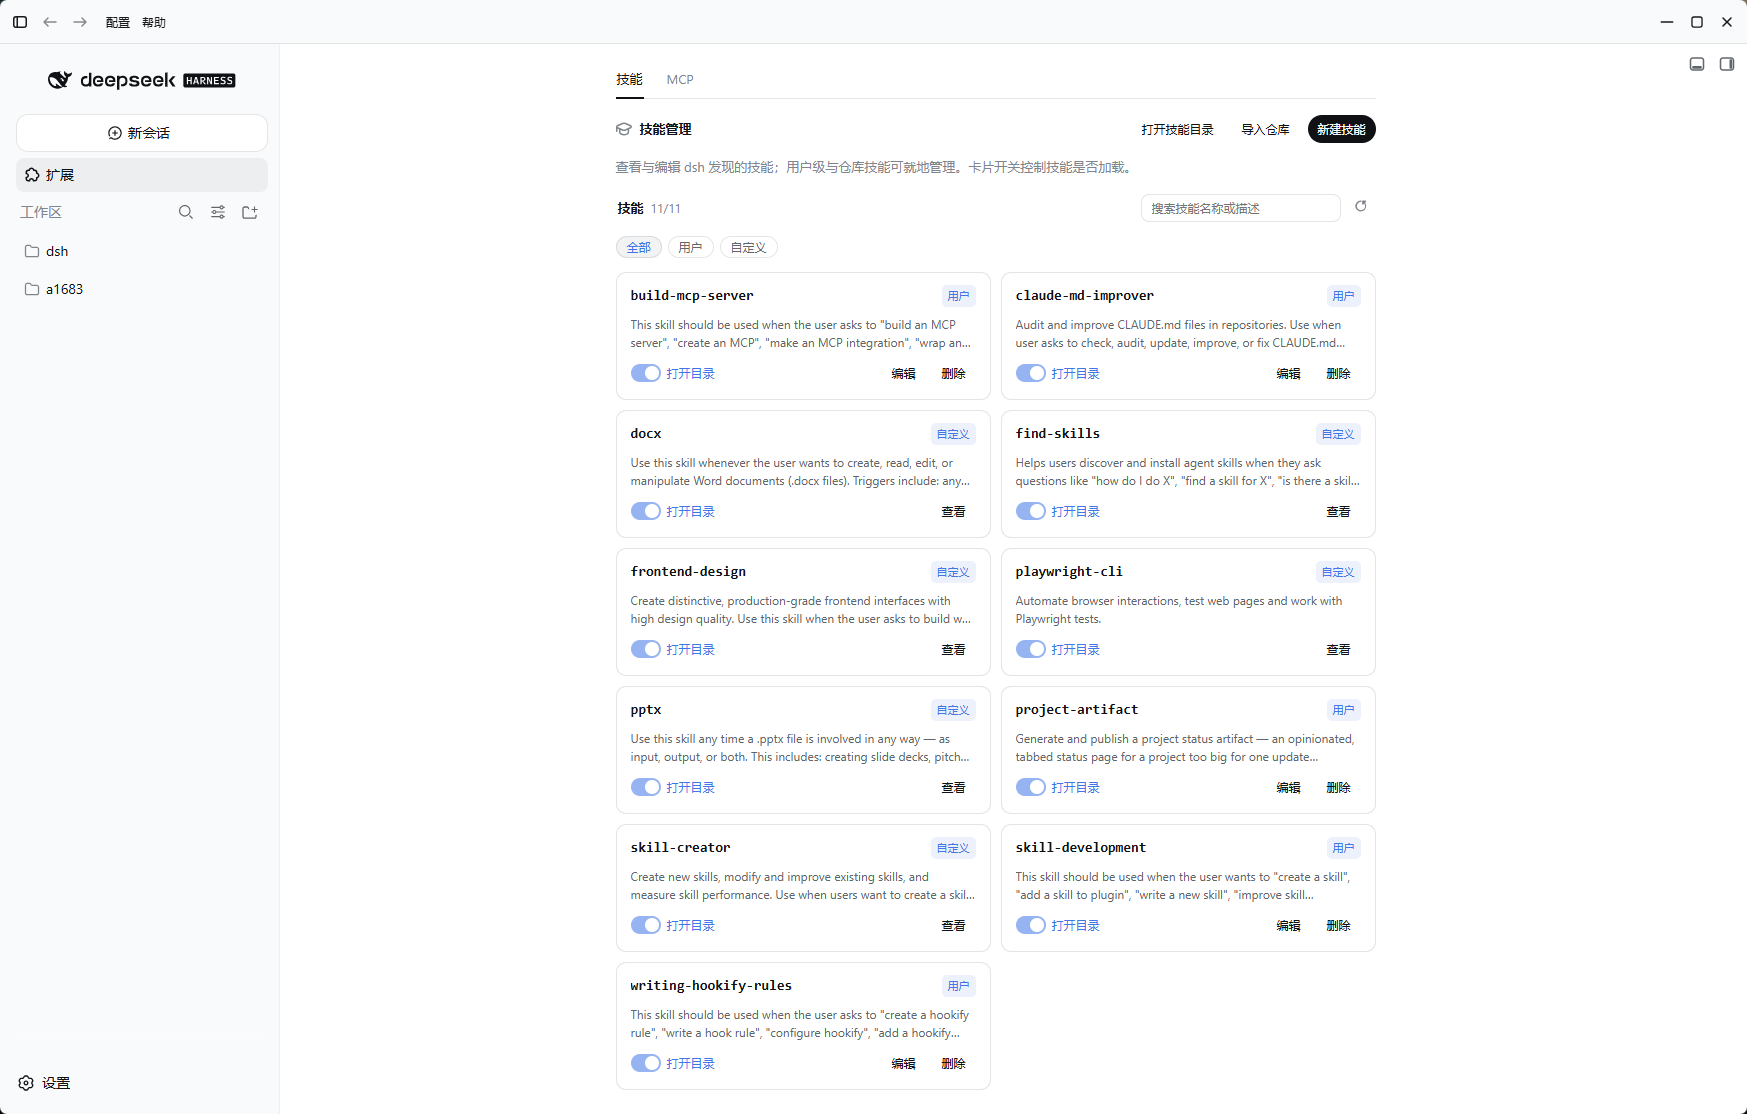1747x1114 pixels.
Task: Open directory of writing-hookify-rules skill
Action: (x=691, y=1063)
